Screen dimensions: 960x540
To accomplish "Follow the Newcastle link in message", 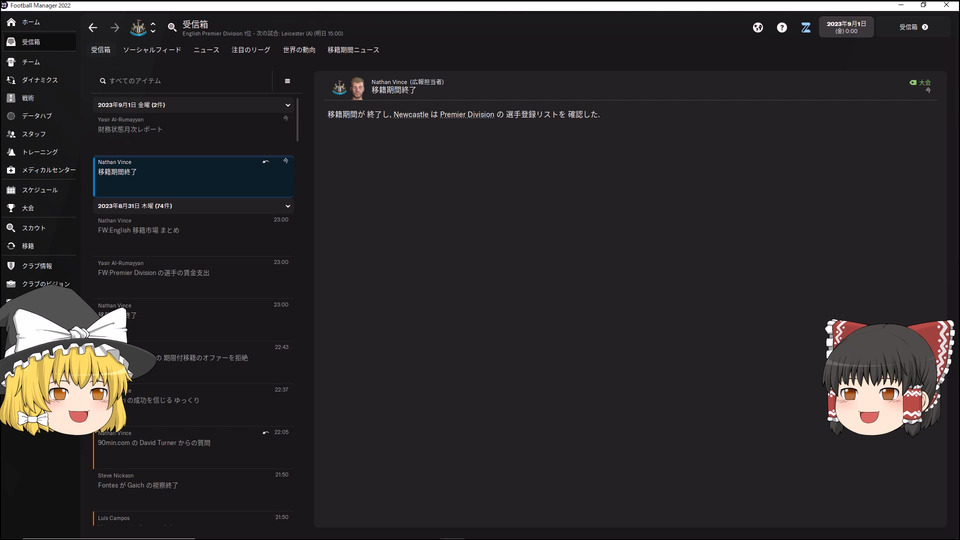I will coord(411,114).
